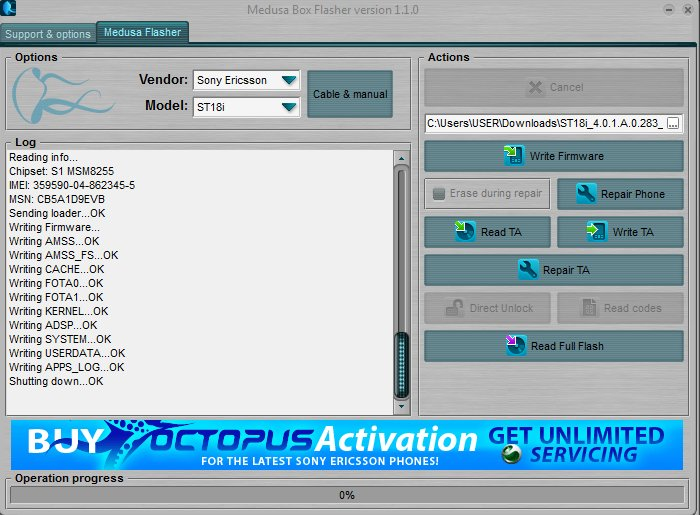Click the Direct Unlock padlock icon
Viewport: 700px width, 515px height.
click(455, 308)
